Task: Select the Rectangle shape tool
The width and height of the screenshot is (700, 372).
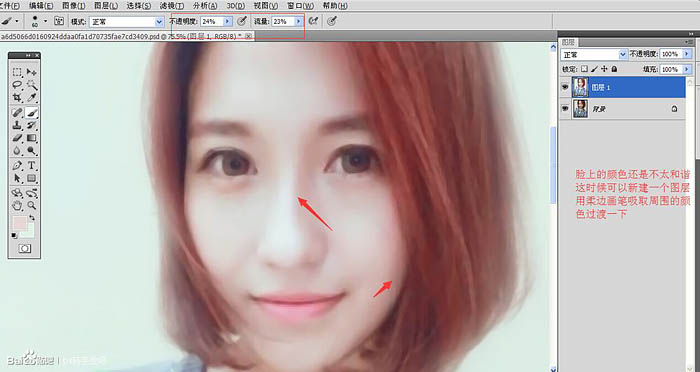Action: tap(31, 179)
